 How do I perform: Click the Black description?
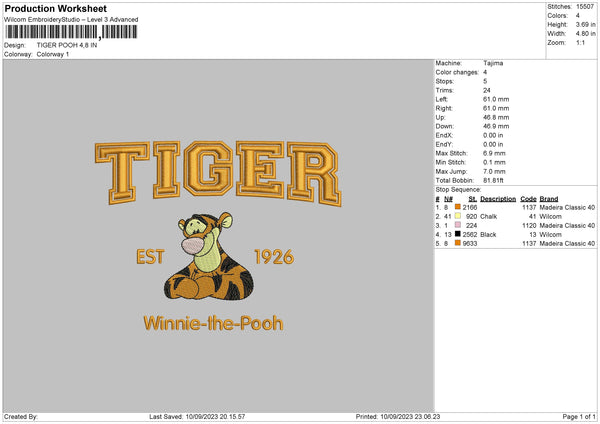488,235
